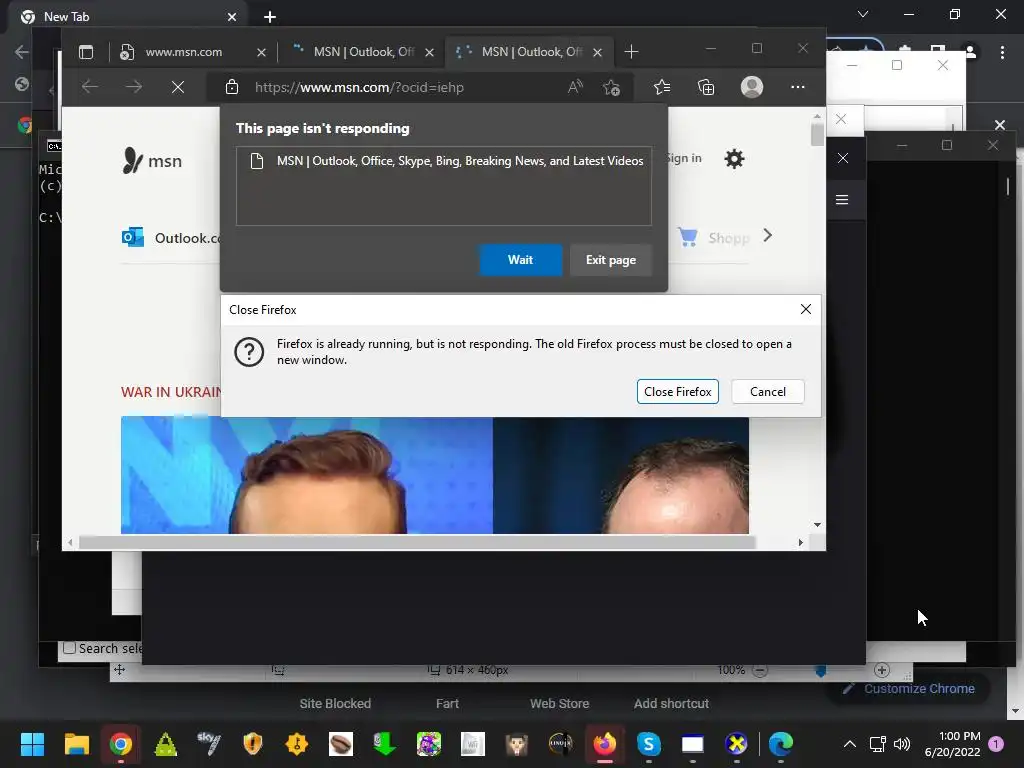This screenshot has height=768, width=1024.
Task: Open Chrome tab search dropdown
Action: point(863,14)
